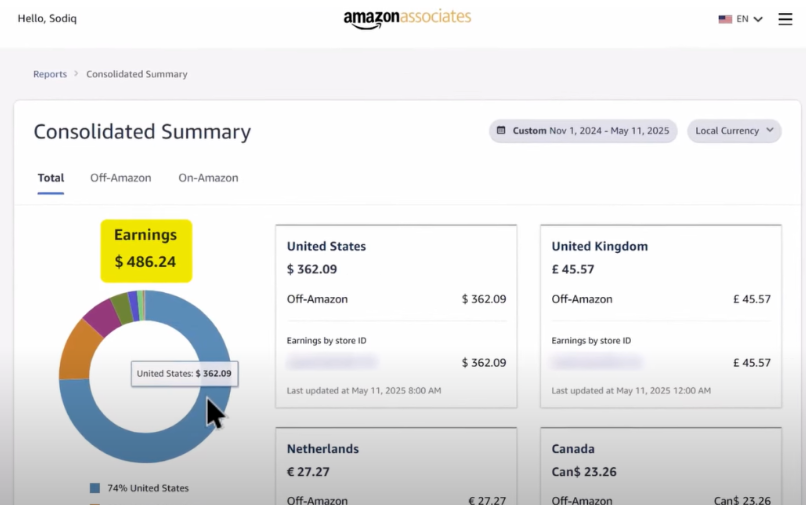Click the purple donut chart segment
The image size is (806, 505).
point(101,317)
